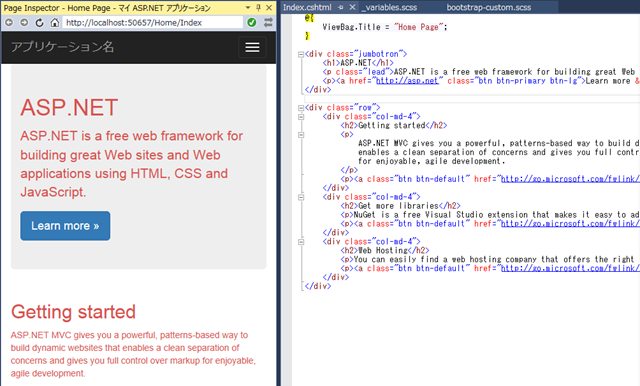
Task: Collapse the div class row block
Action: click(x=301, y=108)
